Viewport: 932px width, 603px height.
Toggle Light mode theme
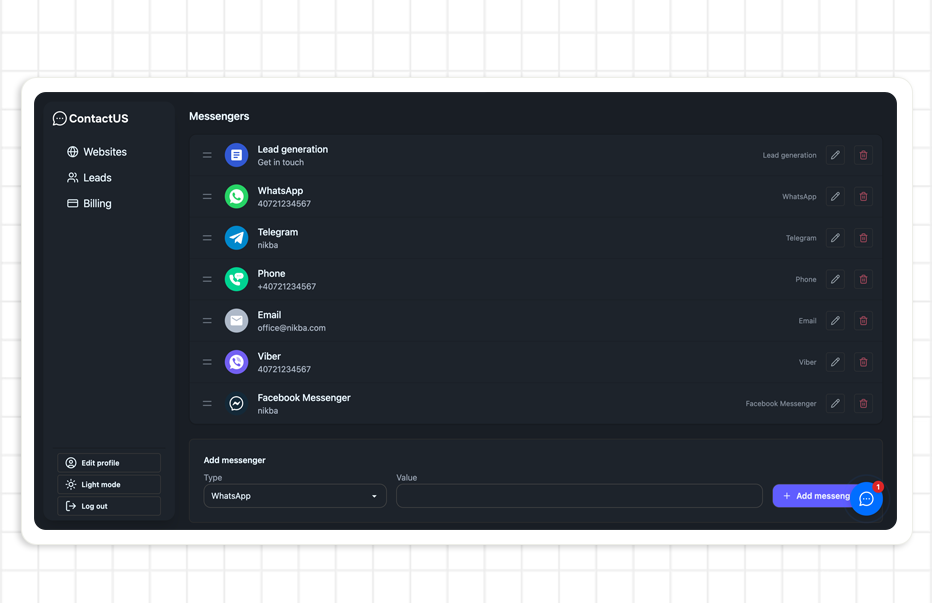click(109, 485)
